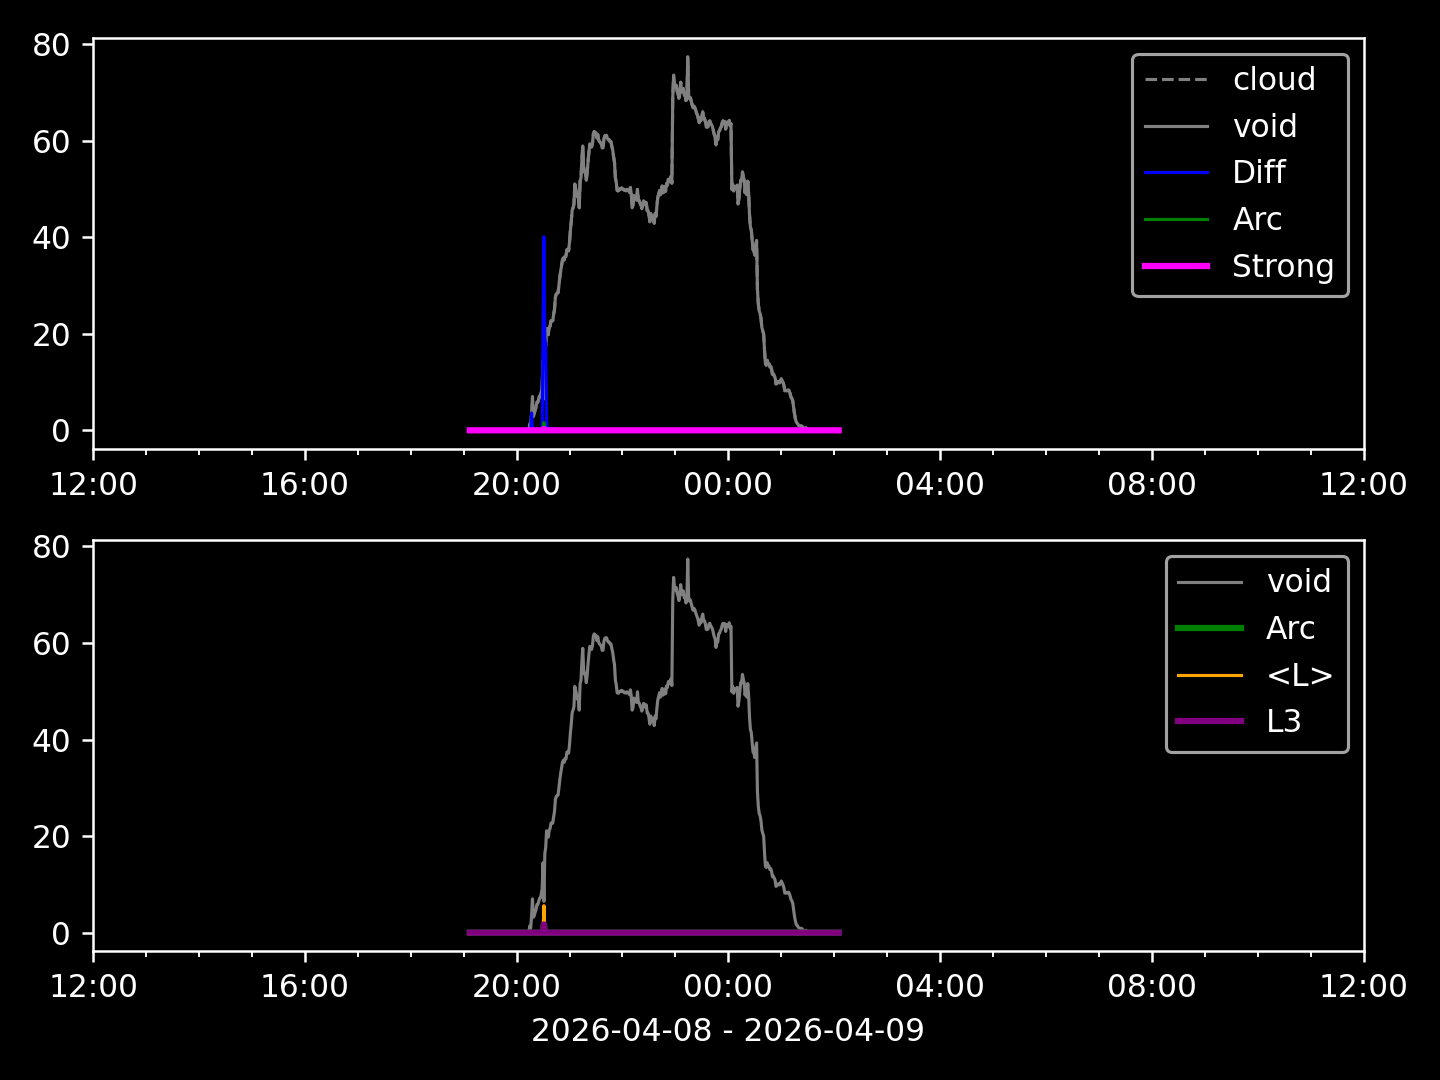1440x1080 pixels.
Task: Click the 80 y-axis label on top chart
Action: click(x=50, y=45)
